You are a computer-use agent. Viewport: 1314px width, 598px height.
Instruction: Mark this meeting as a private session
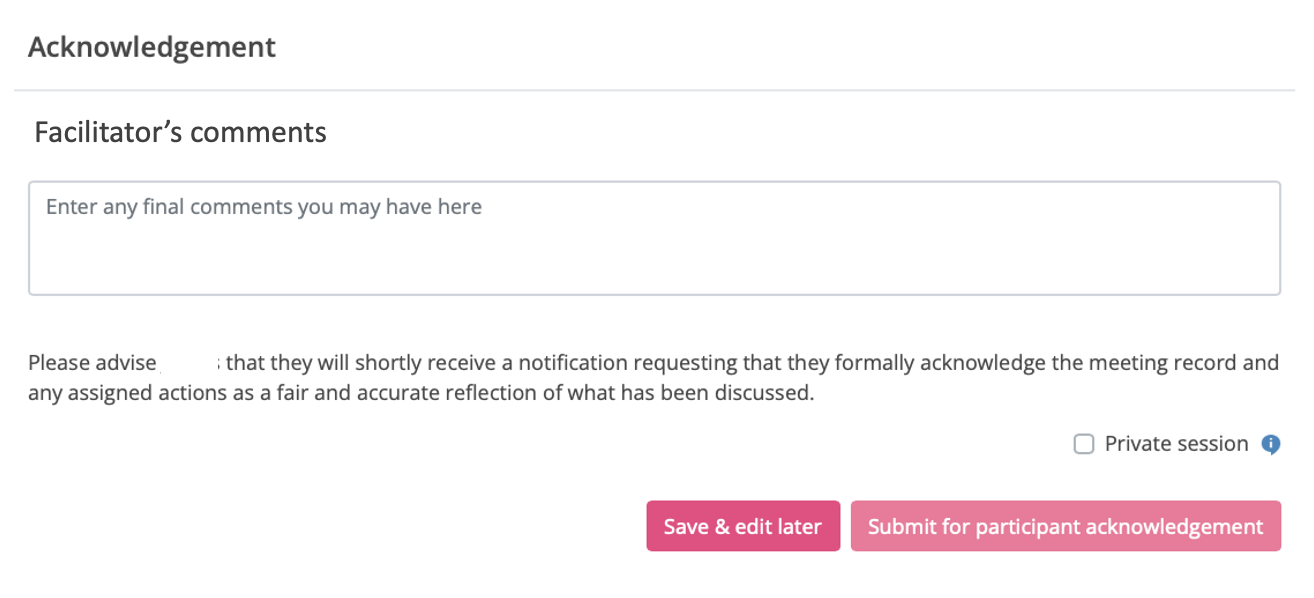point(1084,444)
